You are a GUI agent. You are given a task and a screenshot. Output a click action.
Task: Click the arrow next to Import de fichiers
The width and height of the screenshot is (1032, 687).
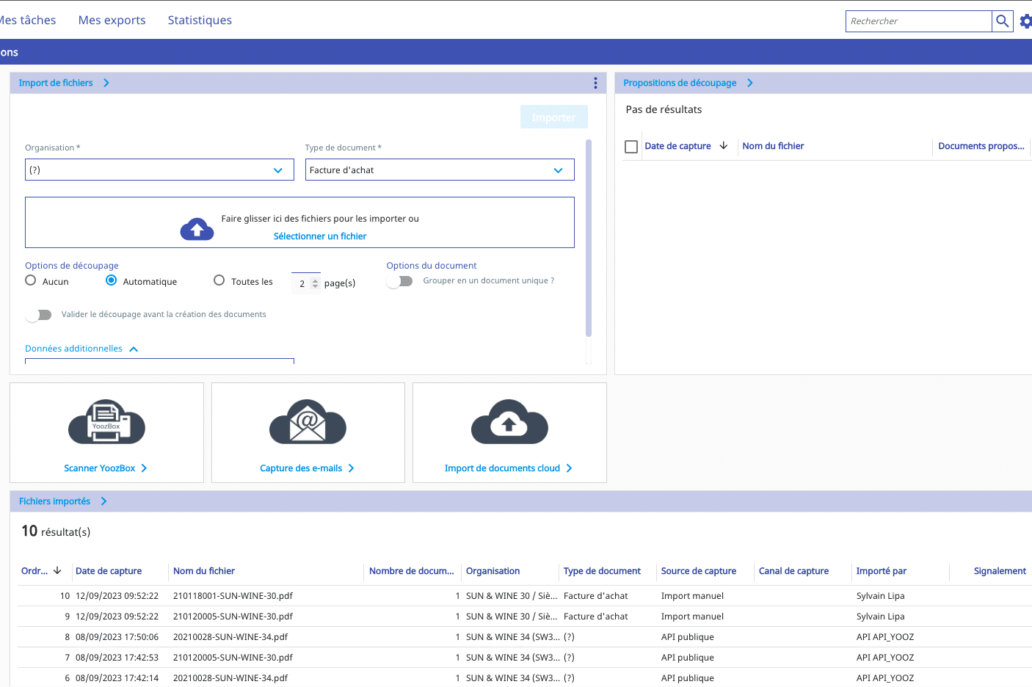[106, 83]
